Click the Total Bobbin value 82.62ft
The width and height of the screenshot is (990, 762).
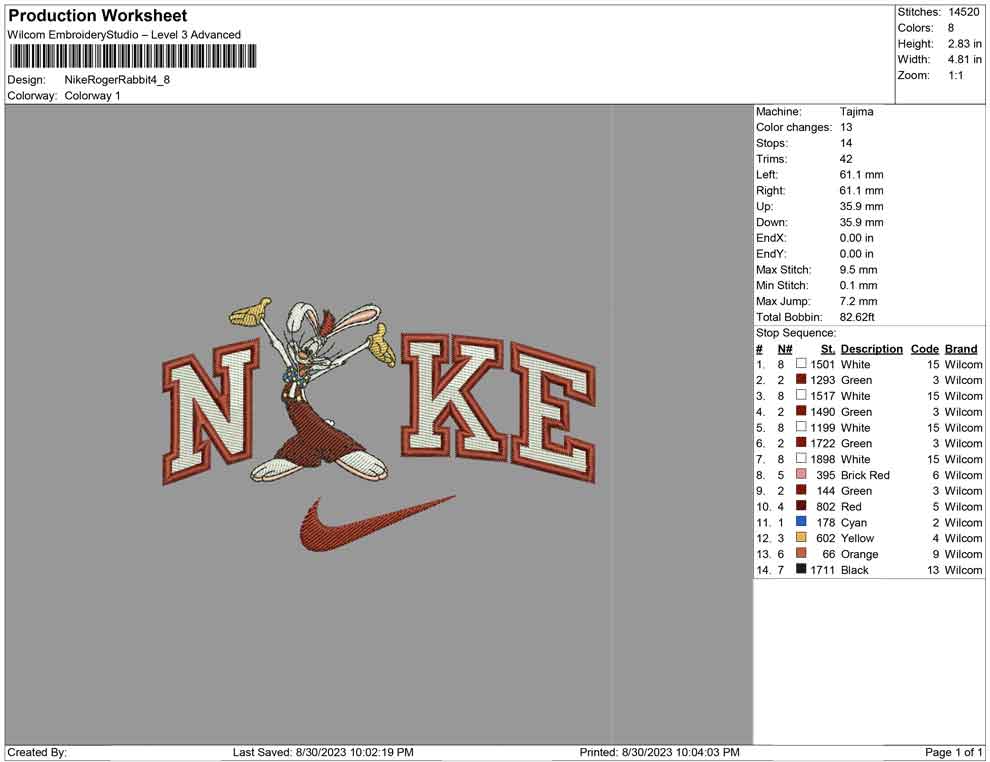coord(857,317)
